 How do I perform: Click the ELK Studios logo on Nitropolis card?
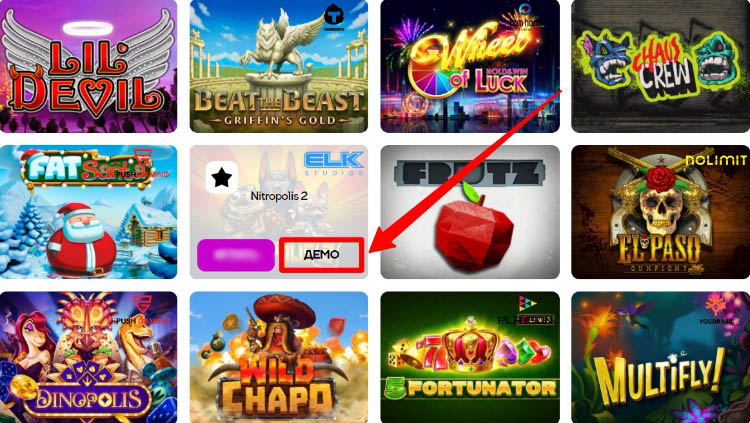pyautogui.click(x=333, y=163)
